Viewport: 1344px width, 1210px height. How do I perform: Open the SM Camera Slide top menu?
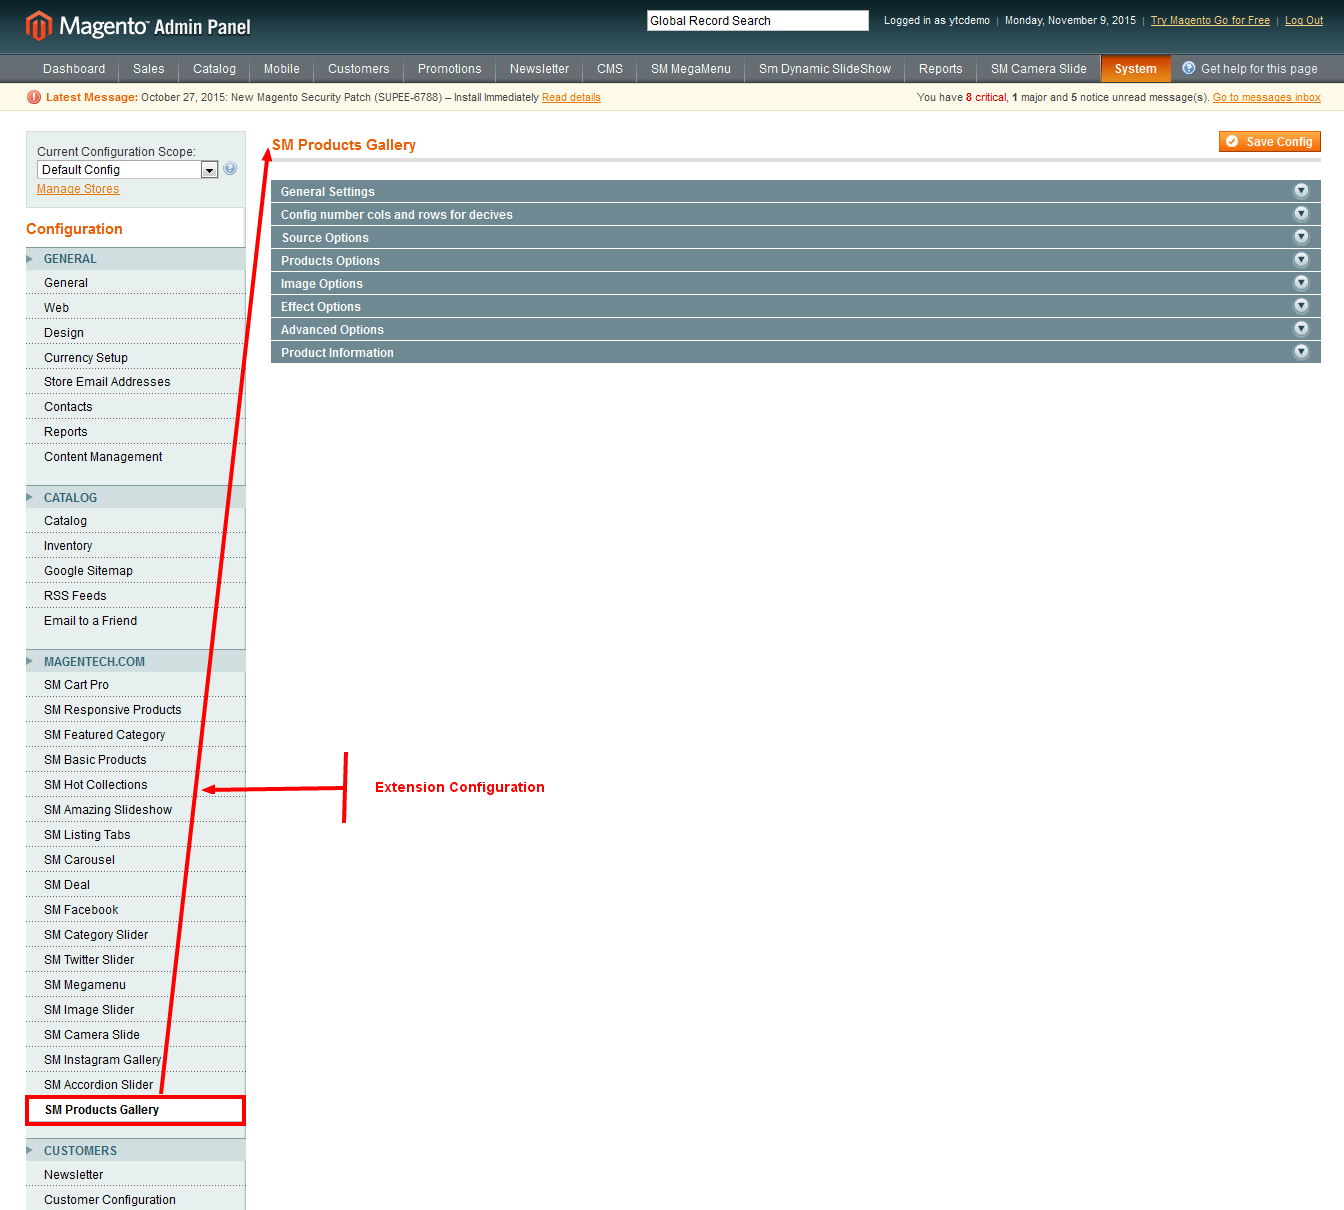[1039, 69]
